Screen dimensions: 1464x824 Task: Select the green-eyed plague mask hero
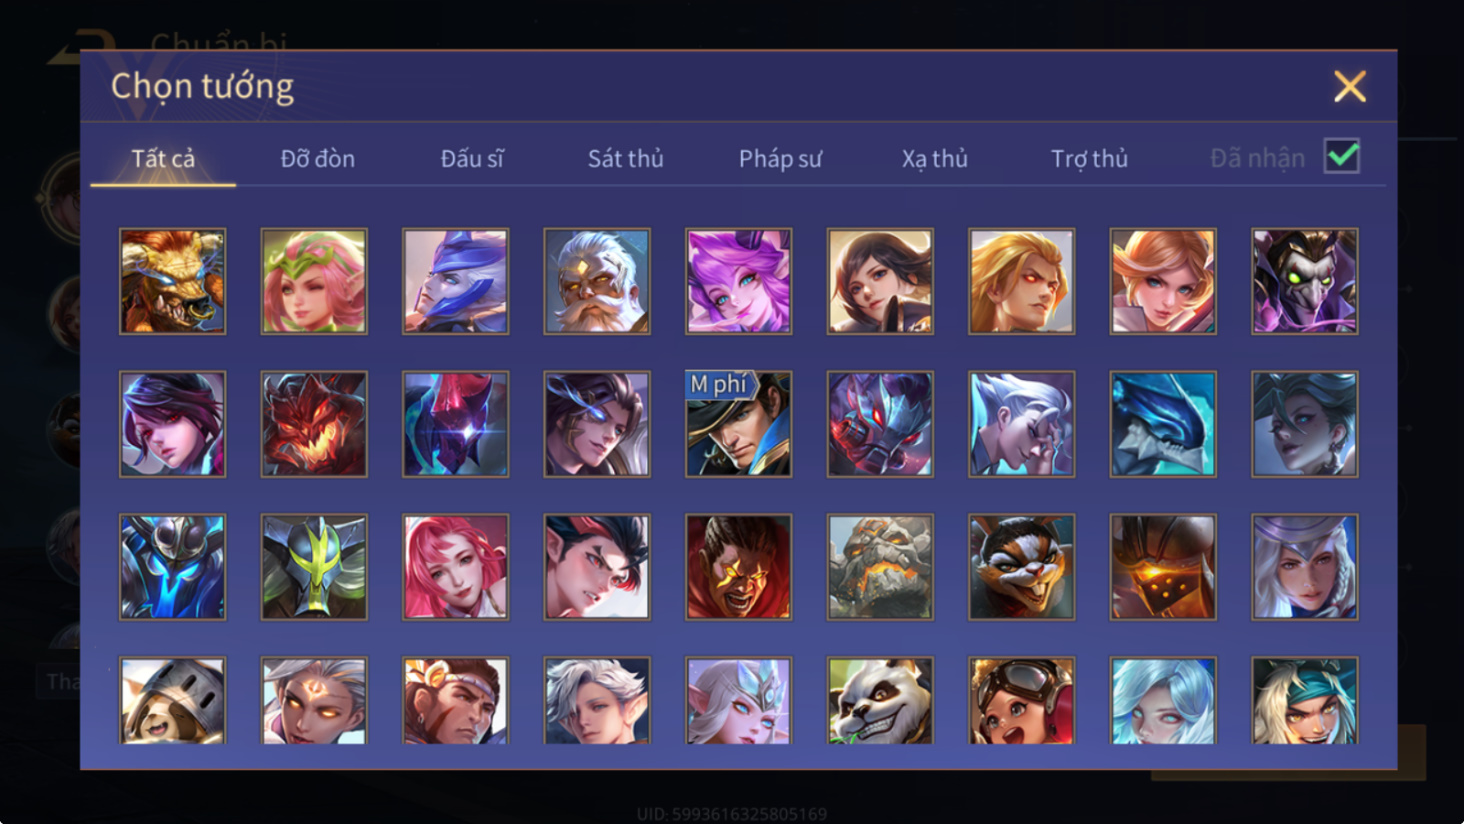pyautogui.click(x=1304, y=281)
